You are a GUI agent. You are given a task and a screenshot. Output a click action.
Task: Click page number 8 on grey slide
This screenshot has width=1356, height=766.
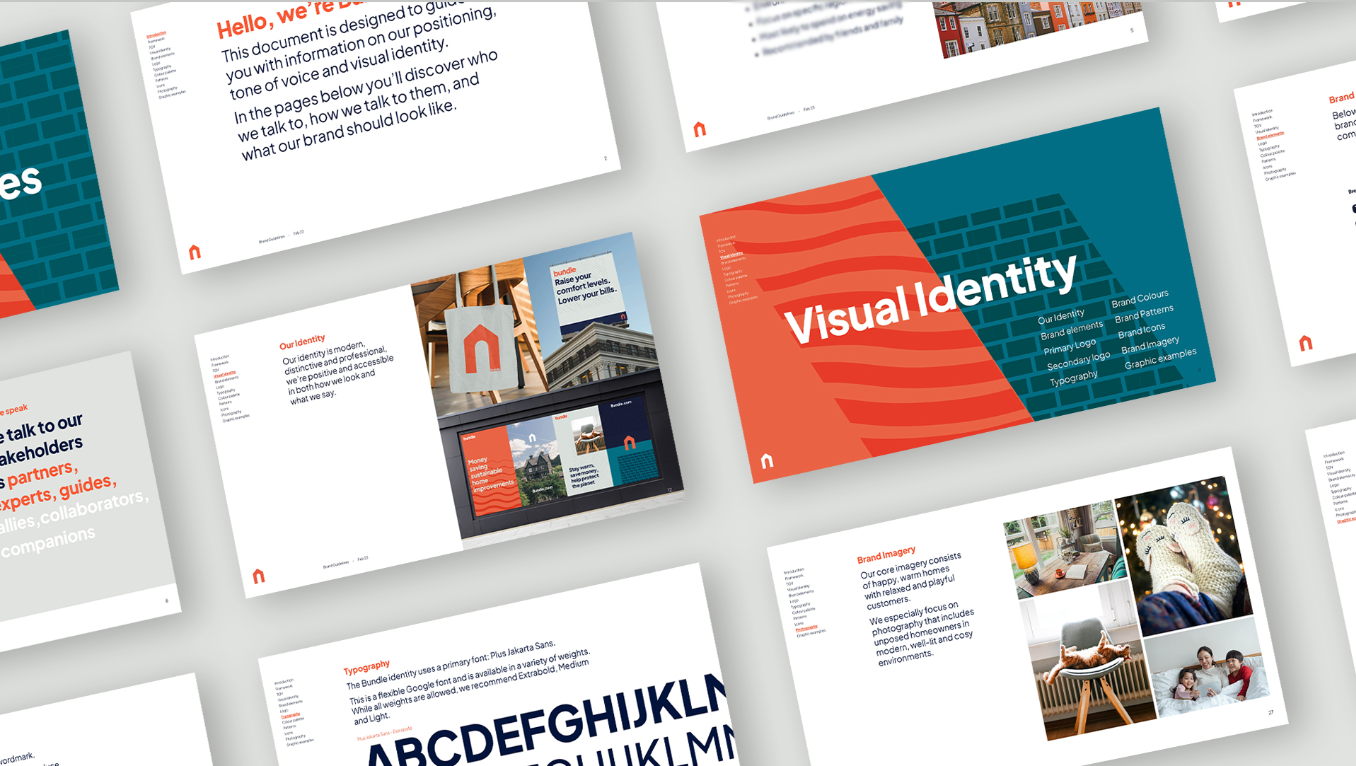click(x=166, y=600)
